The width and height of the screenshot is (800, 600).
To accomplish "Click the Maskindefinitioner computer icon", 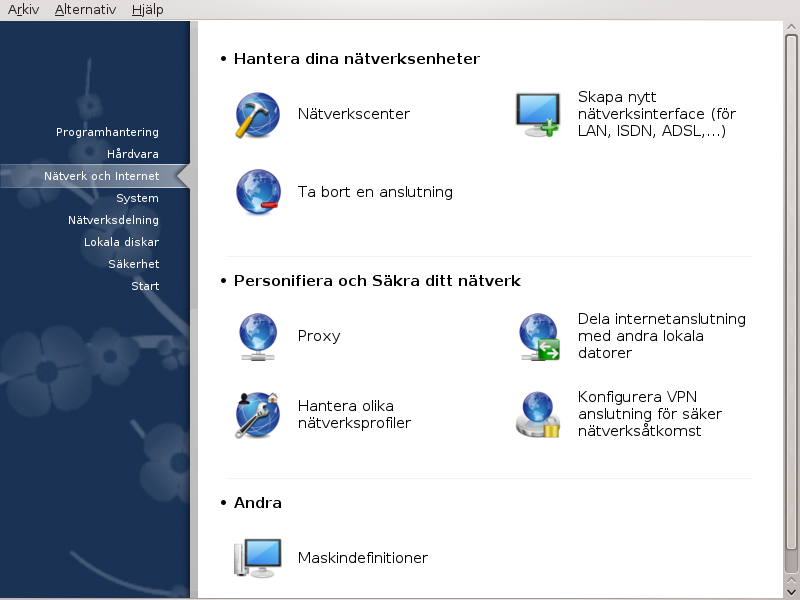I will pyautogui.click(x=258, y=558).
